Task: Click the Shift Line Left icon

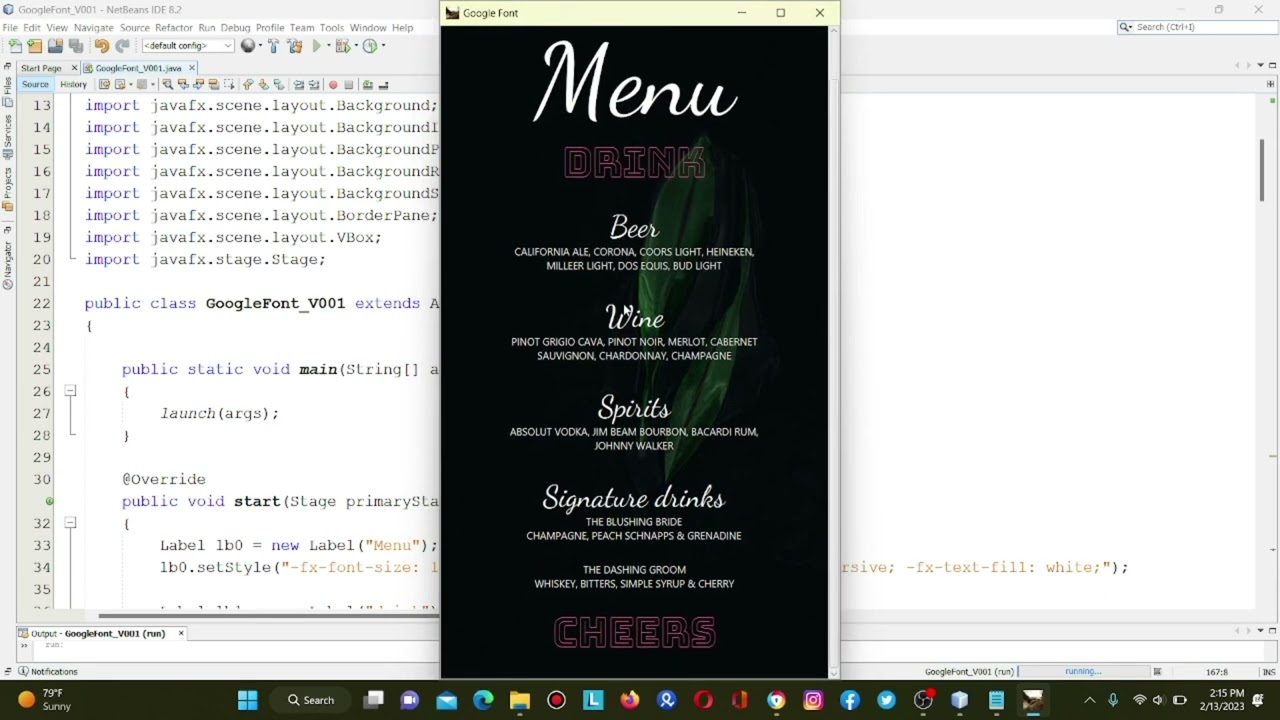Action: (299, 85)
